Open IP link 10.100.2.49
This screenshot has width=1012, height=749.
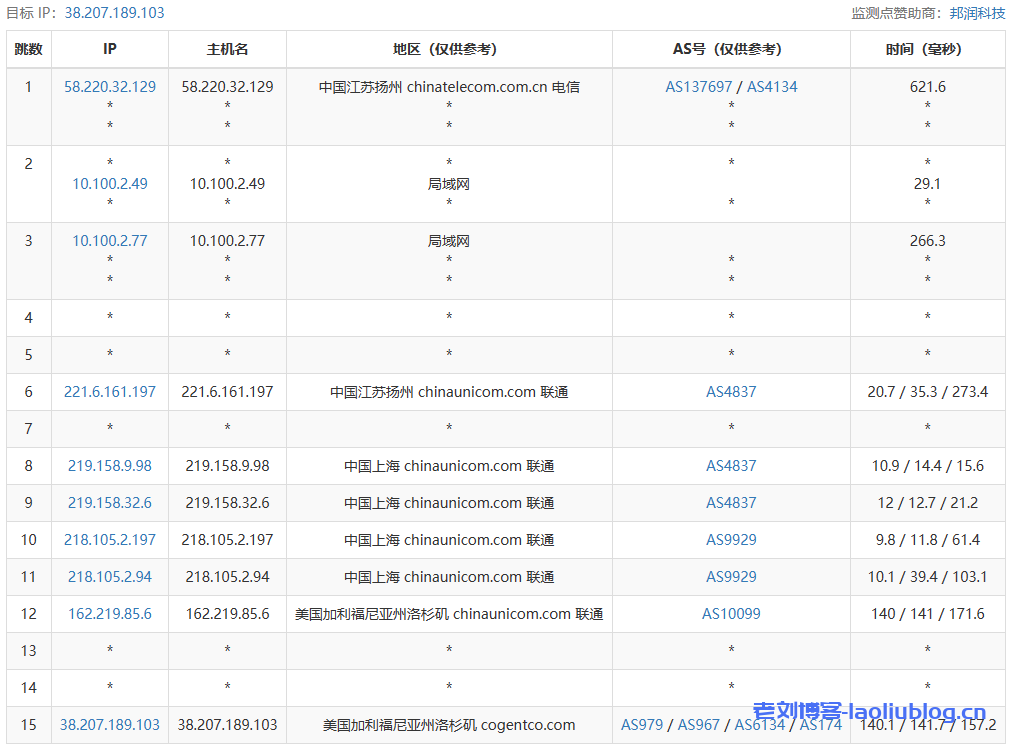click(110, 184)
